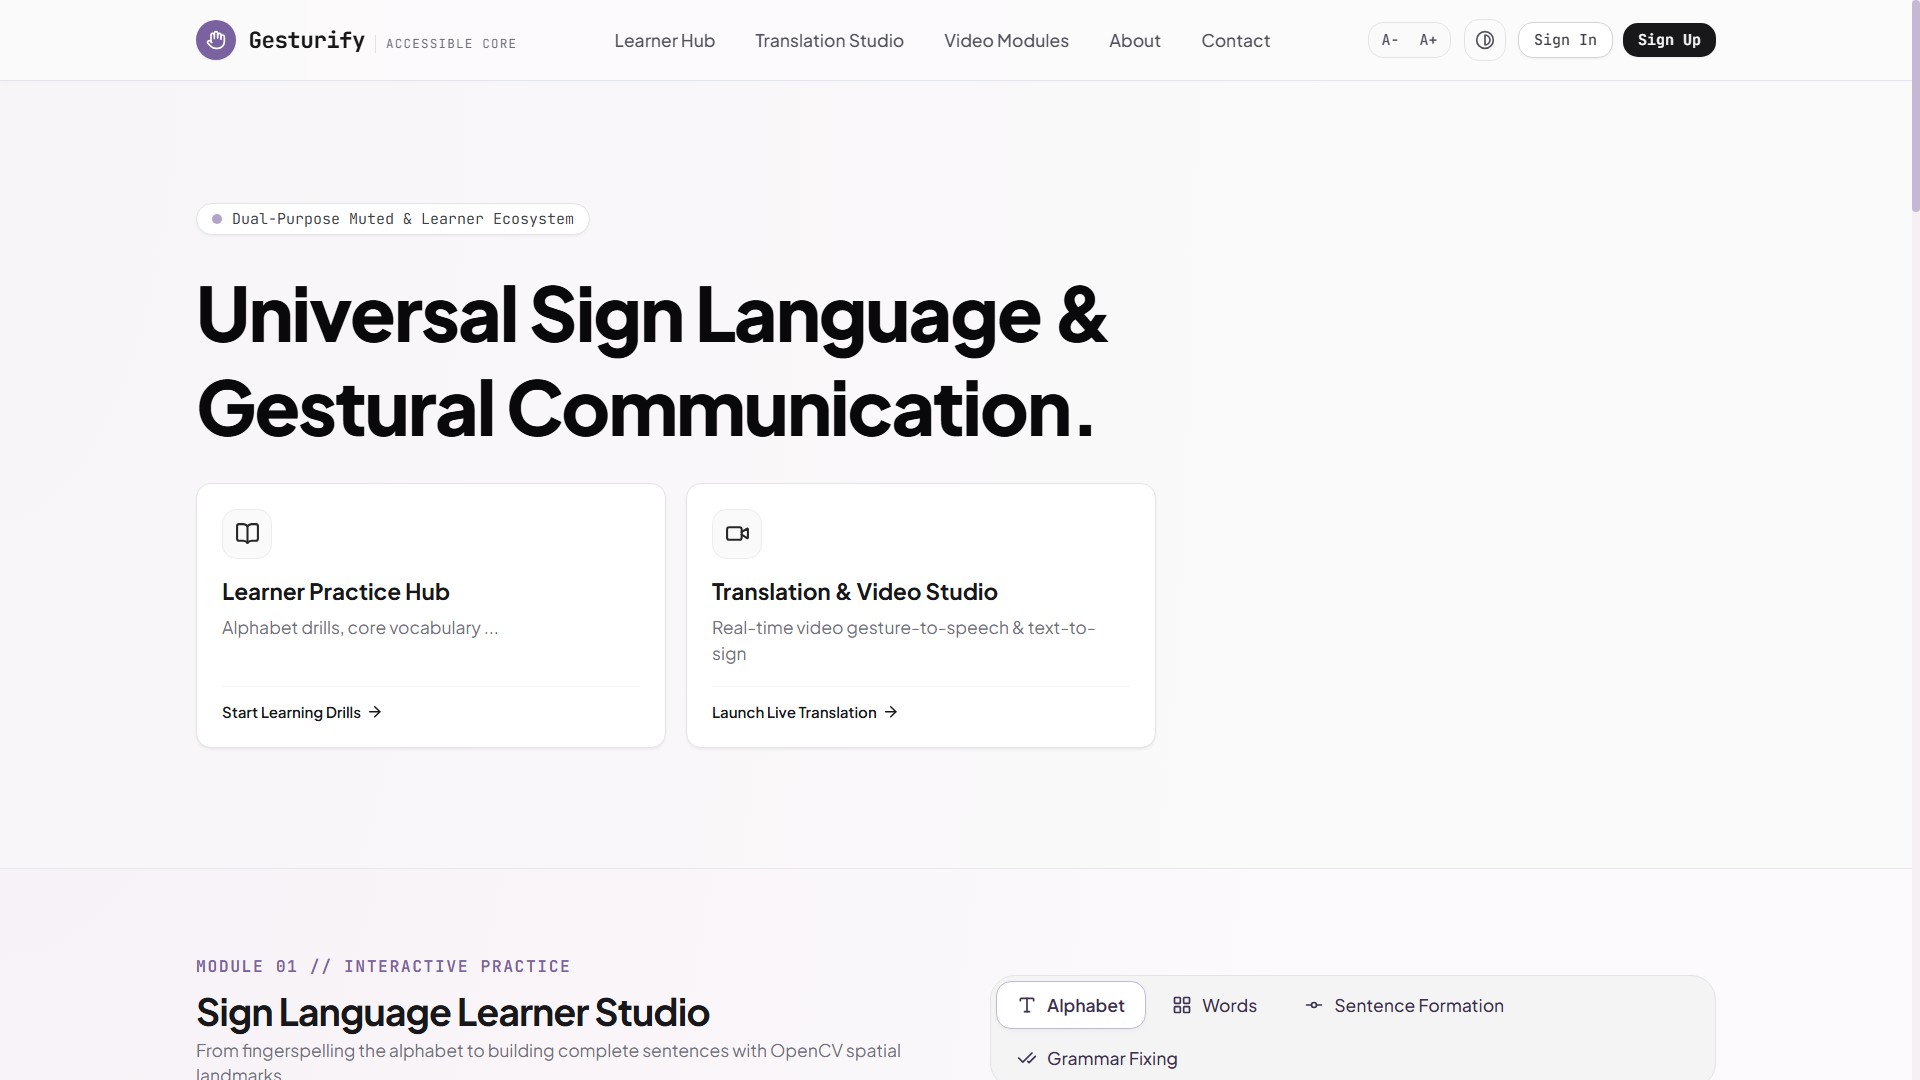Click the page's vertical scrollbar thumb
Image resolution: width=1920 pixels, height=1080 pixels.
pos(1915,105)
